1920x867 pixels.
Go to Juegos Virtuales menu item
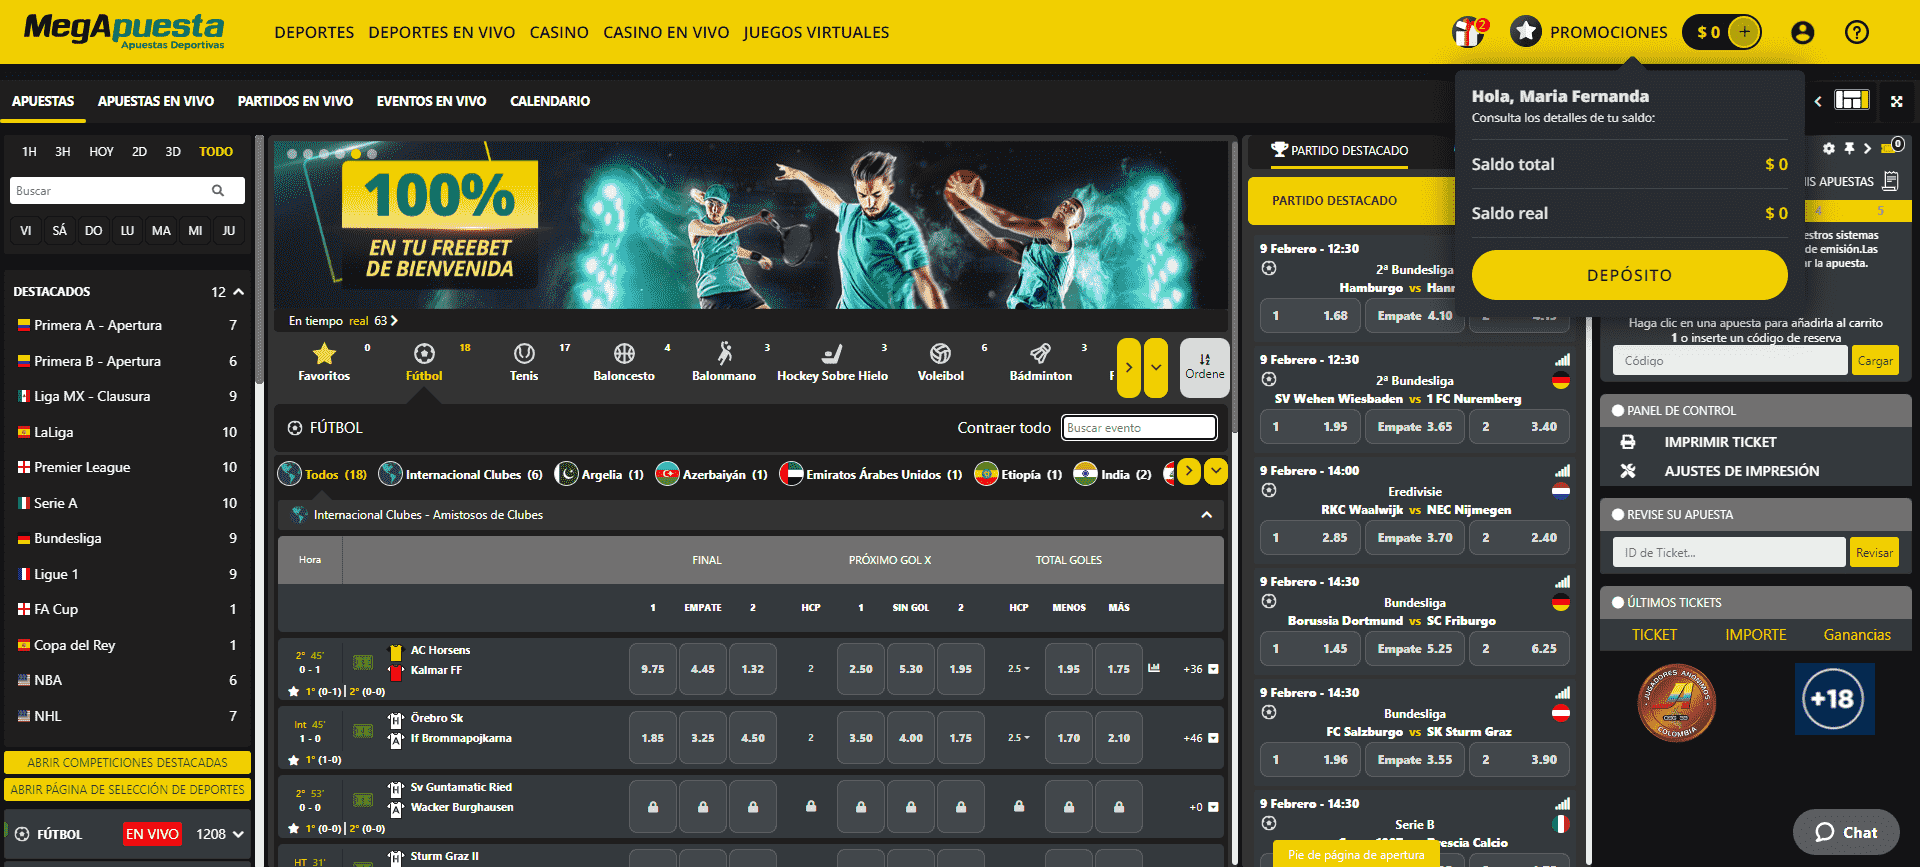pyautogui.click(x=816, y=33)
